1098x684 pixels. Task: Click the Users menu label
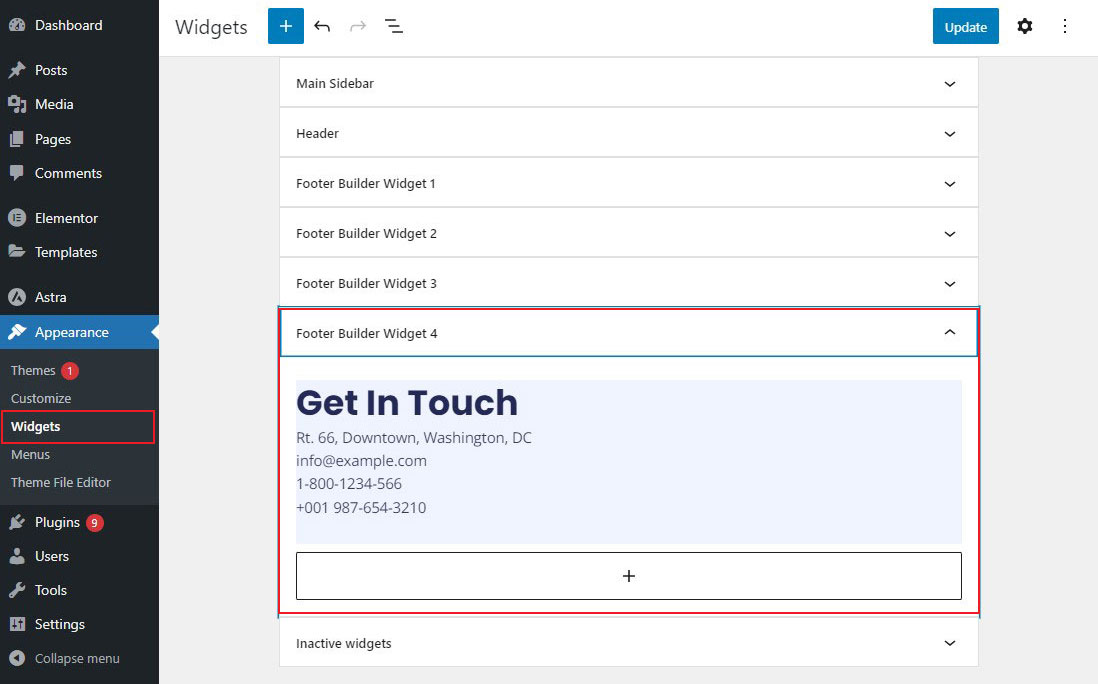pyautogui.click(x=52, y=556)
